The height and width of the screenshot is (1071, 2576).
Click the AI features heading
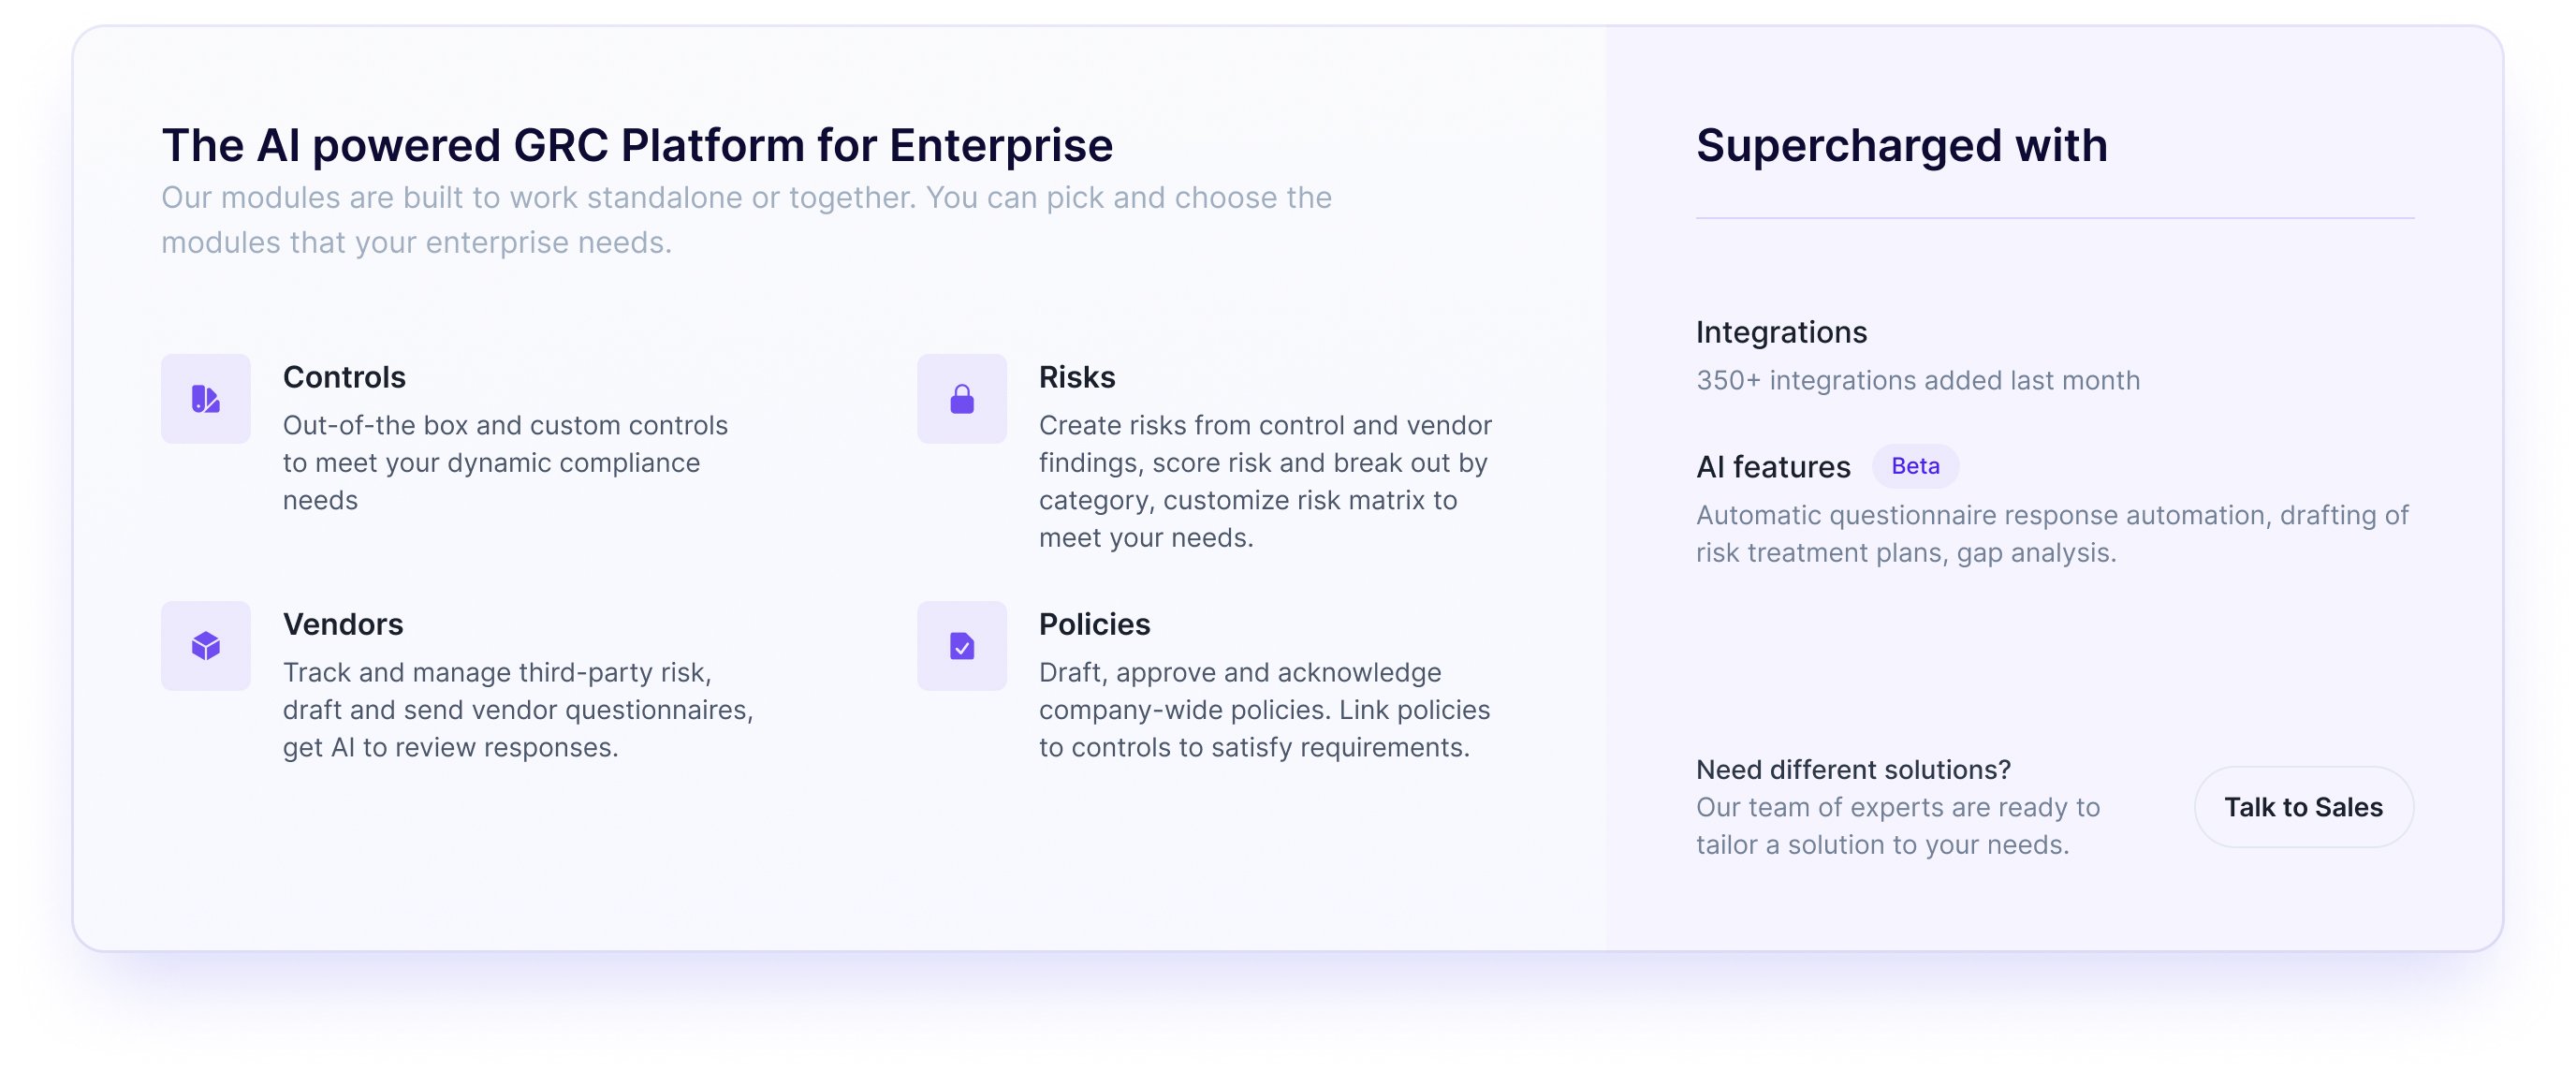pos(1772,467)
